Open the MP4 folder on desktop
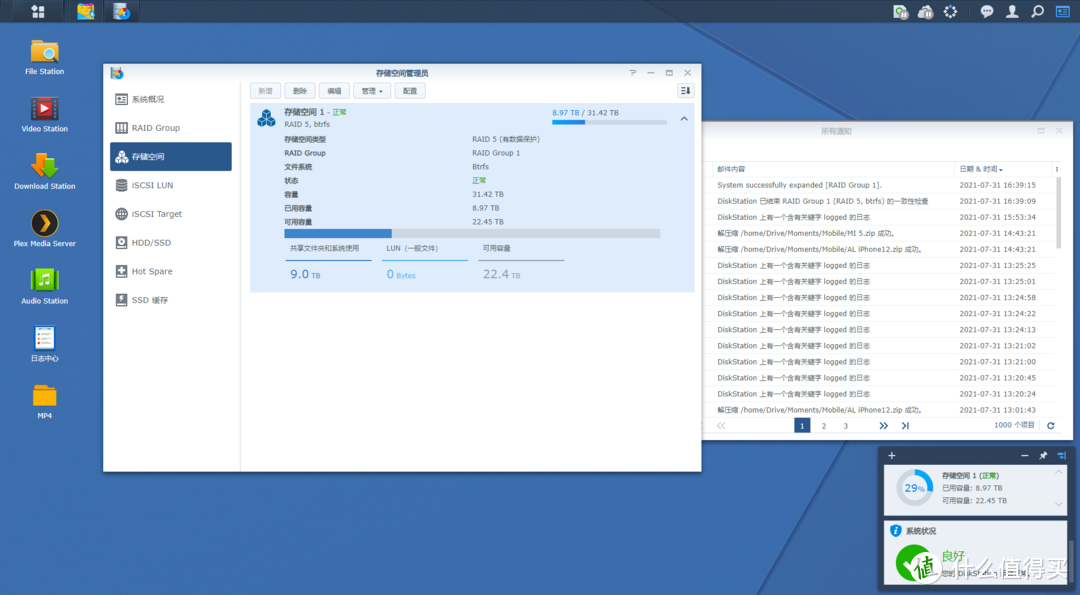 coord(45,401)
